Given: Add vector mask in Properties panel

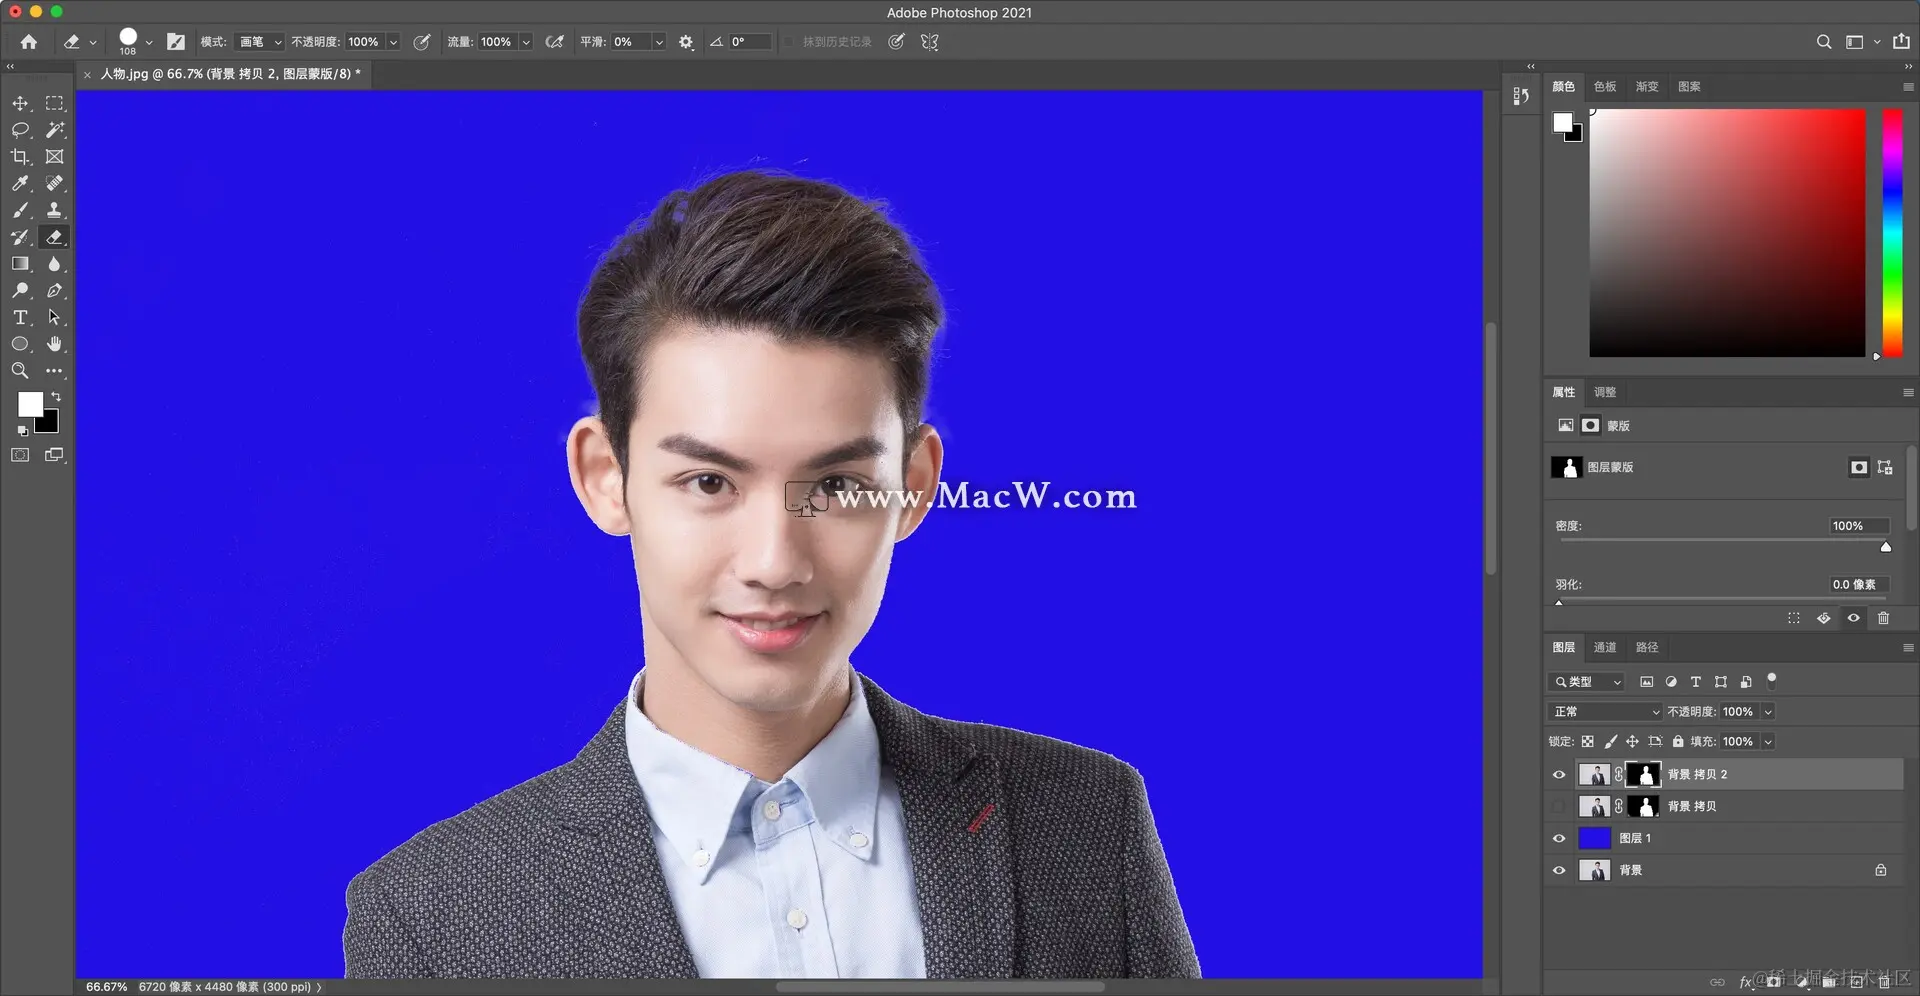Looking at the screenshot, I should pos(1885,467).
